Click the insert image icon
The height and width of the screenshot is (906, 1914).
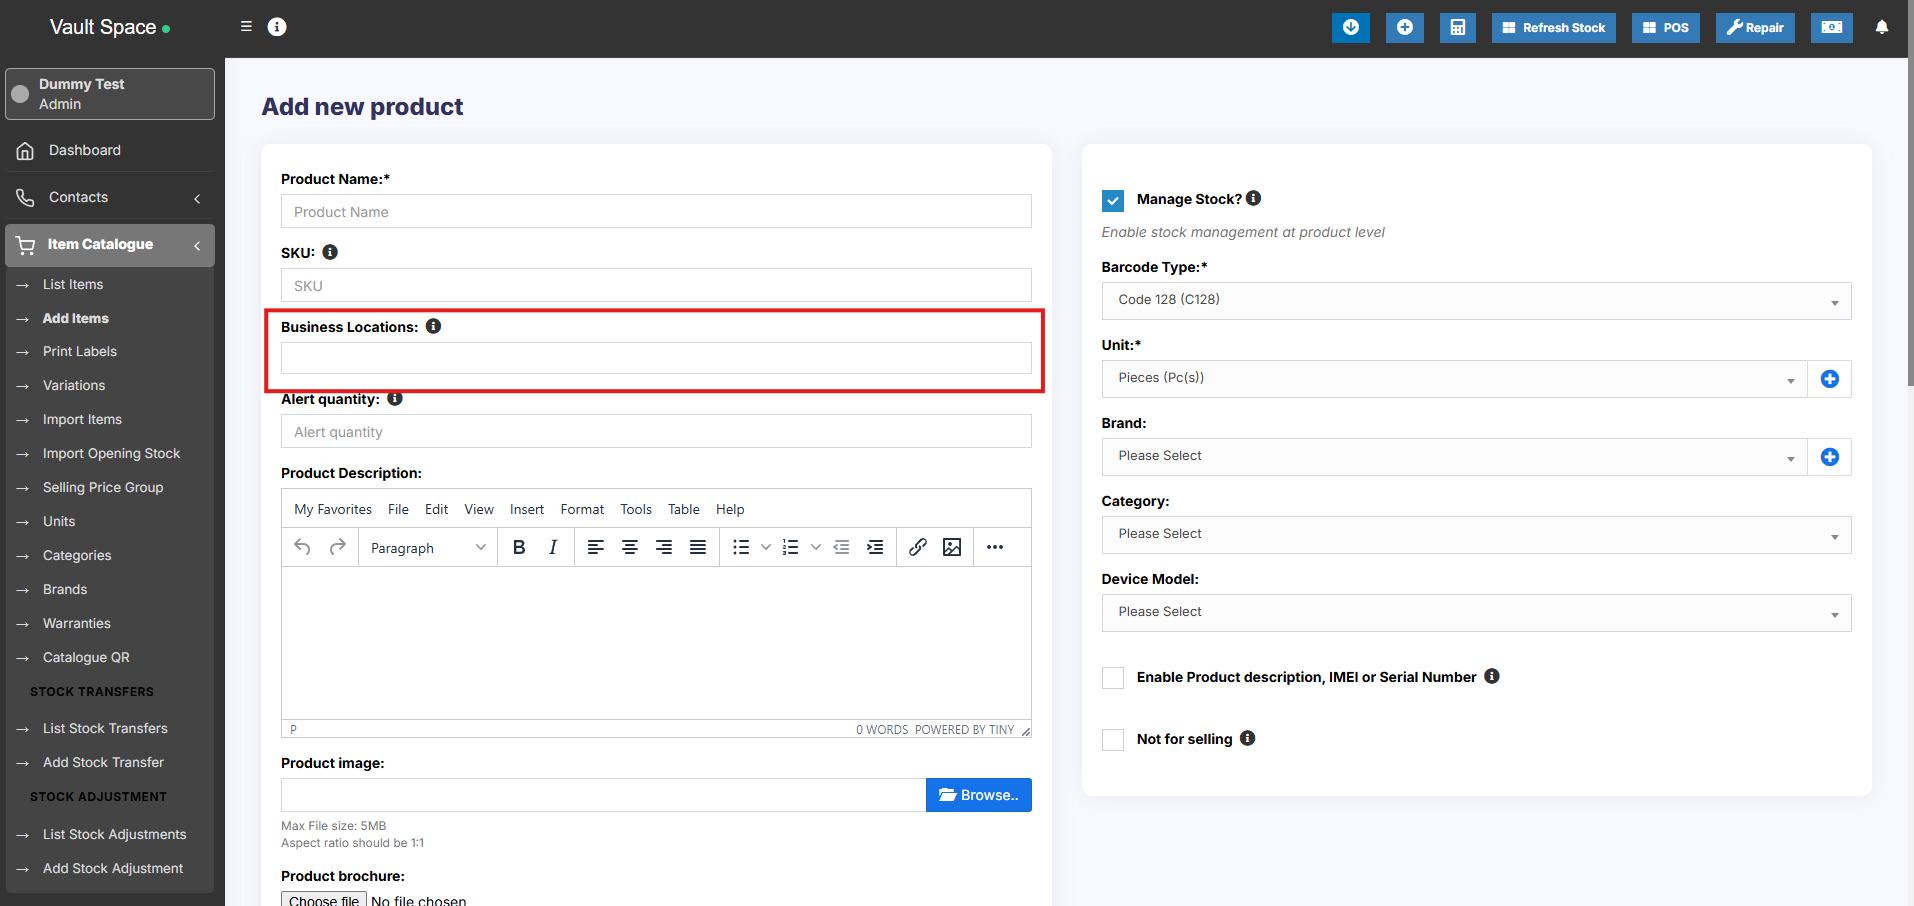click(952, 547)
